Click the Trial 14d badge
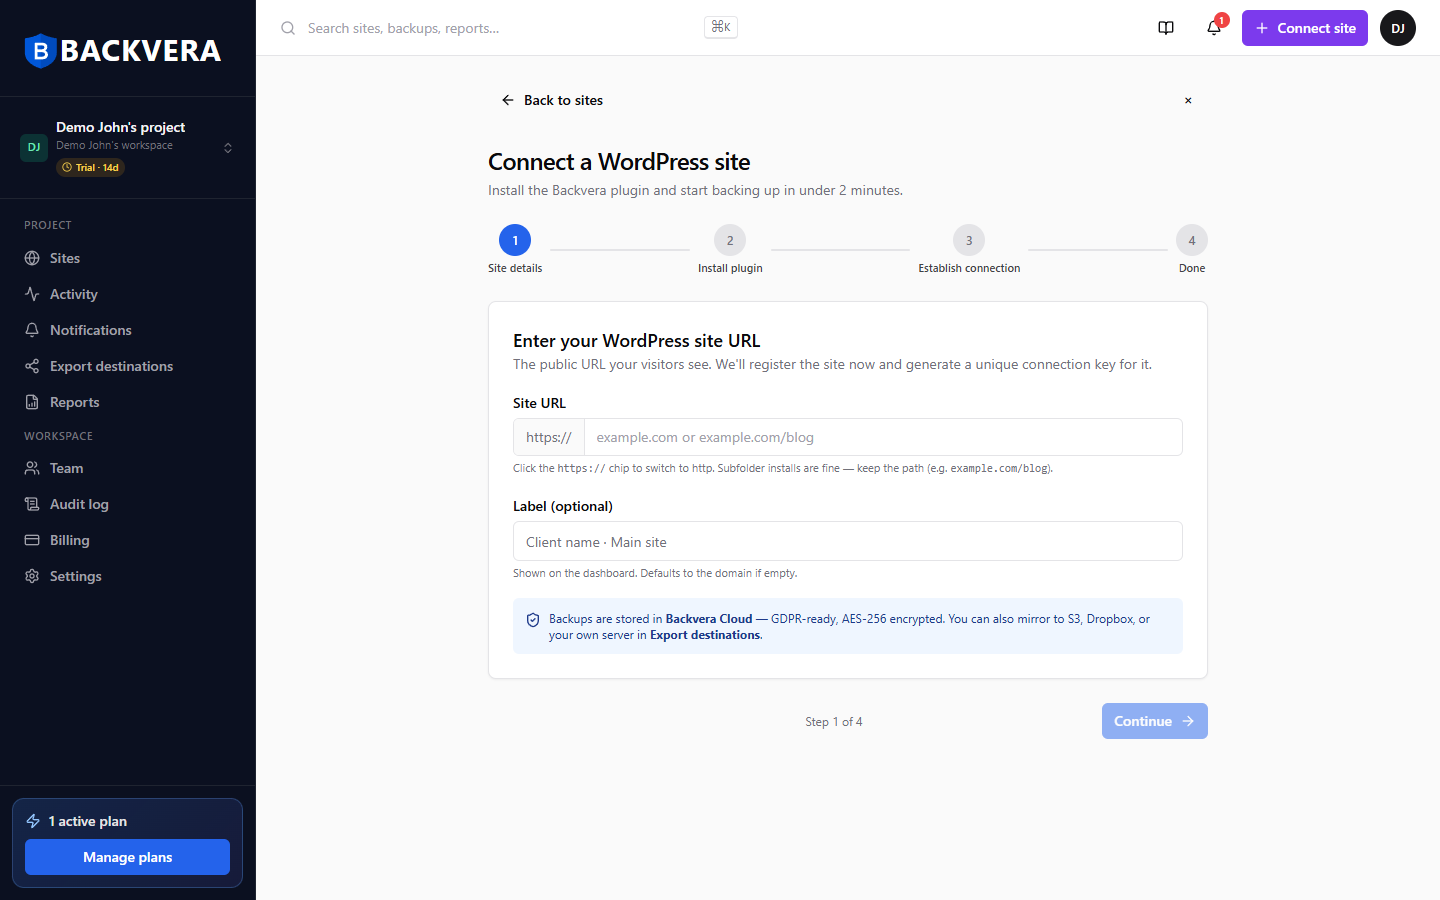The image size is (1440, 900). point(90,167)
